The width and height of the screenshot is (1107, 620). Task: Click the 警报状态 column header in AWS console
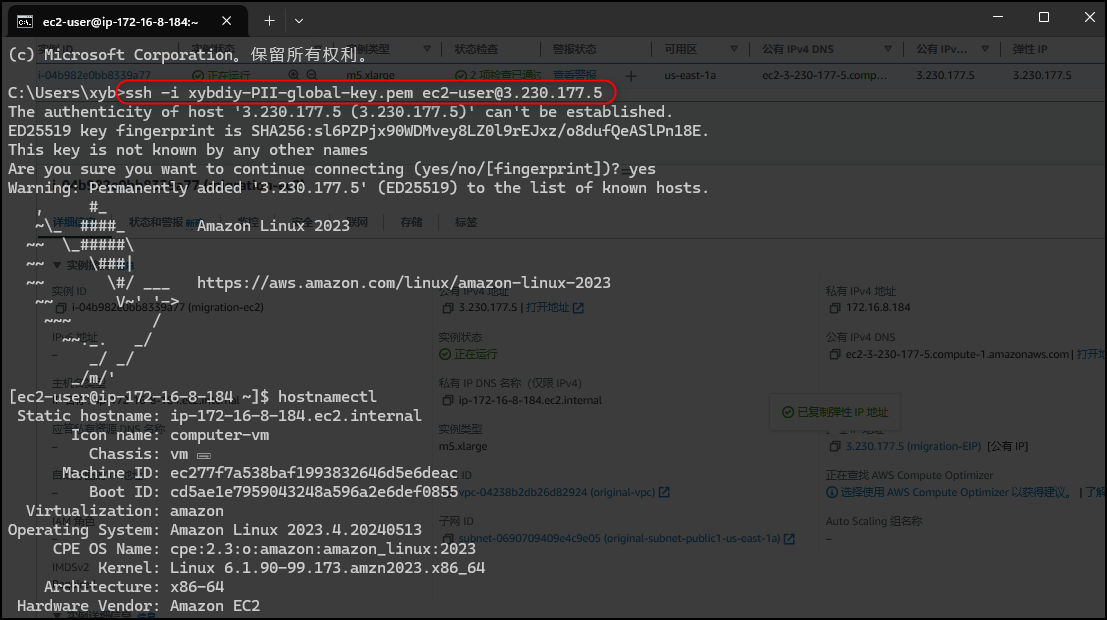pos(574,49)
